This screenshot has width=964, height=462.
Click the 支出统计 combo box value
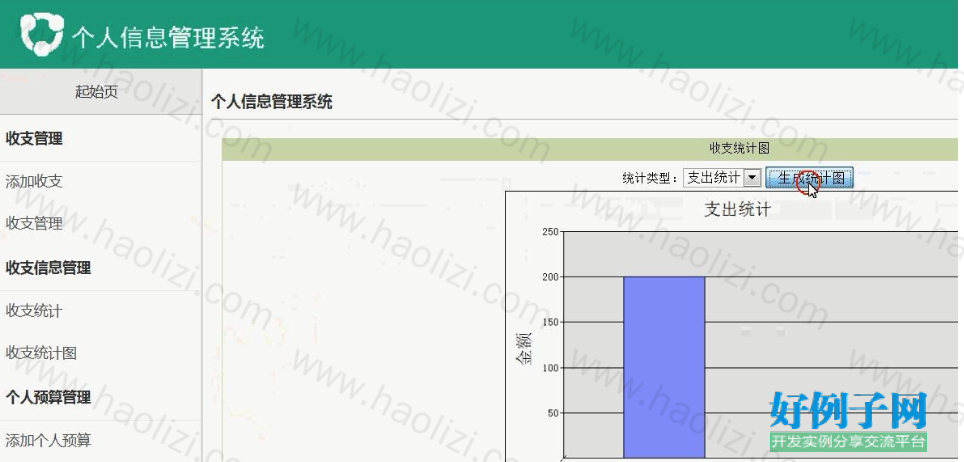[714, 178]
